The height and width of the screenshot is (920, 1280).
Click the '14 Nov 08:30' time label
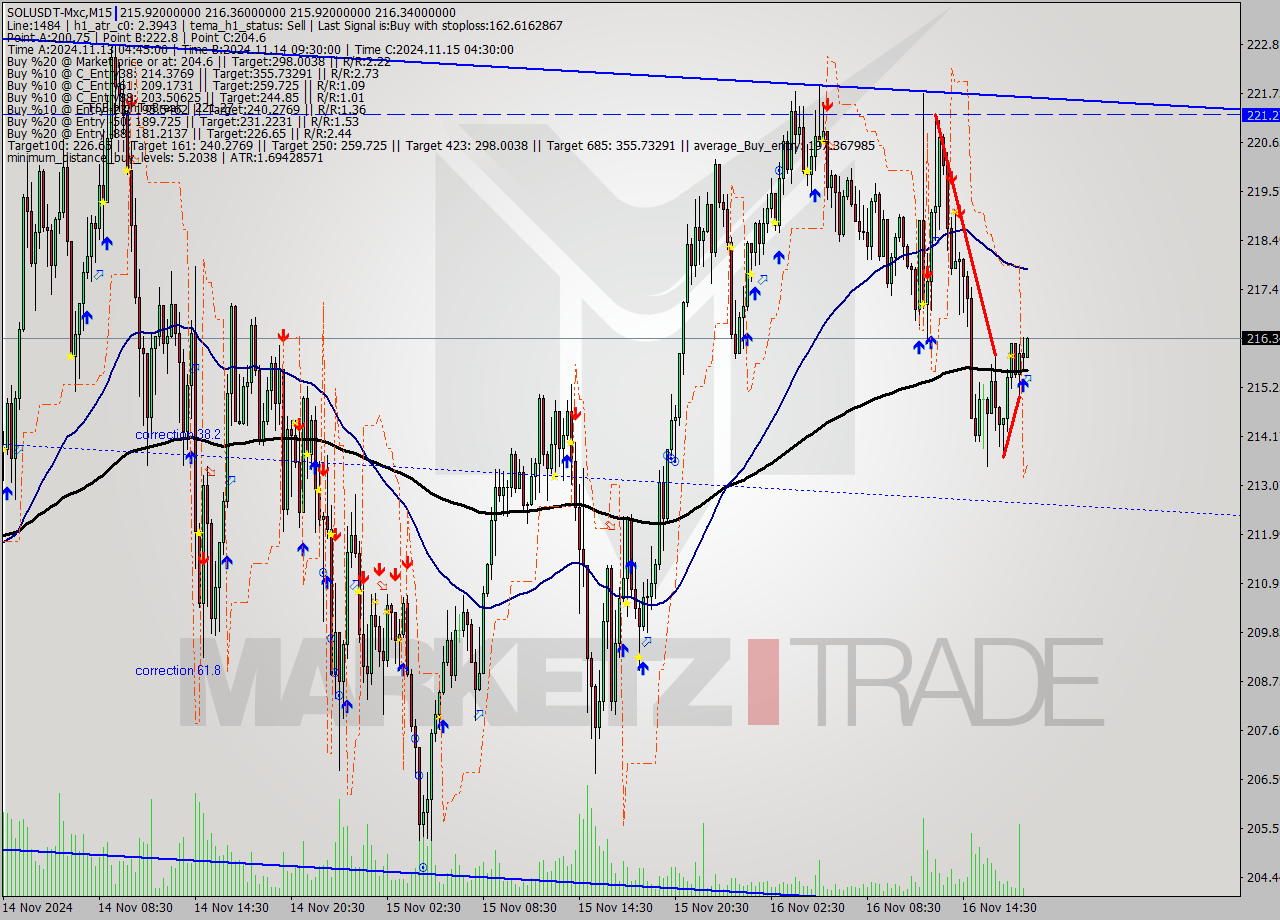tap(135, 907)
